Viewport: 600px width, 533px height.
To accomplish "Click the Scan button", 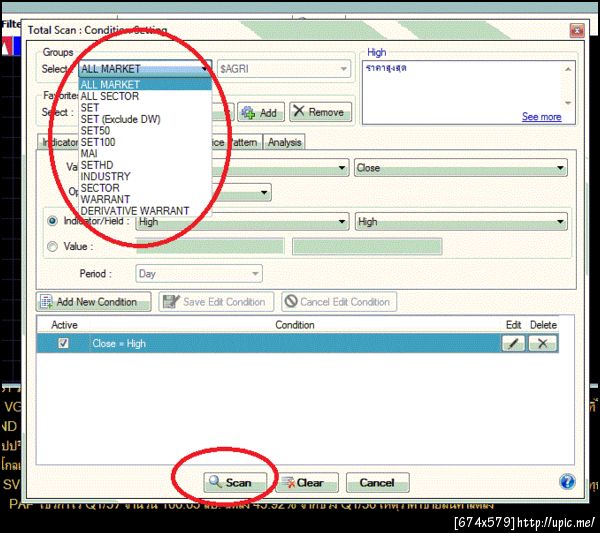I will 235,482.
